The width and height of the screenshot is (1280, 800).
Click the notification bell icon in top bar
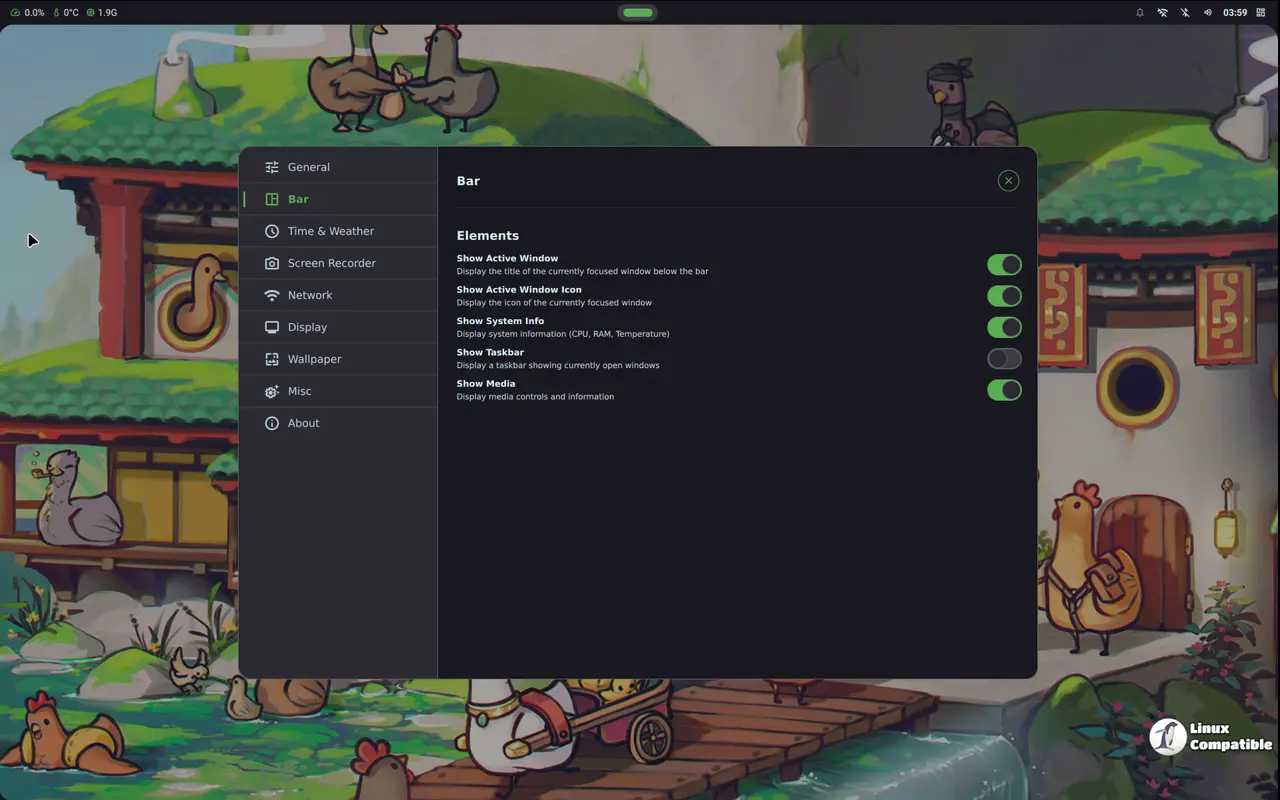(x=1140, y=13)
